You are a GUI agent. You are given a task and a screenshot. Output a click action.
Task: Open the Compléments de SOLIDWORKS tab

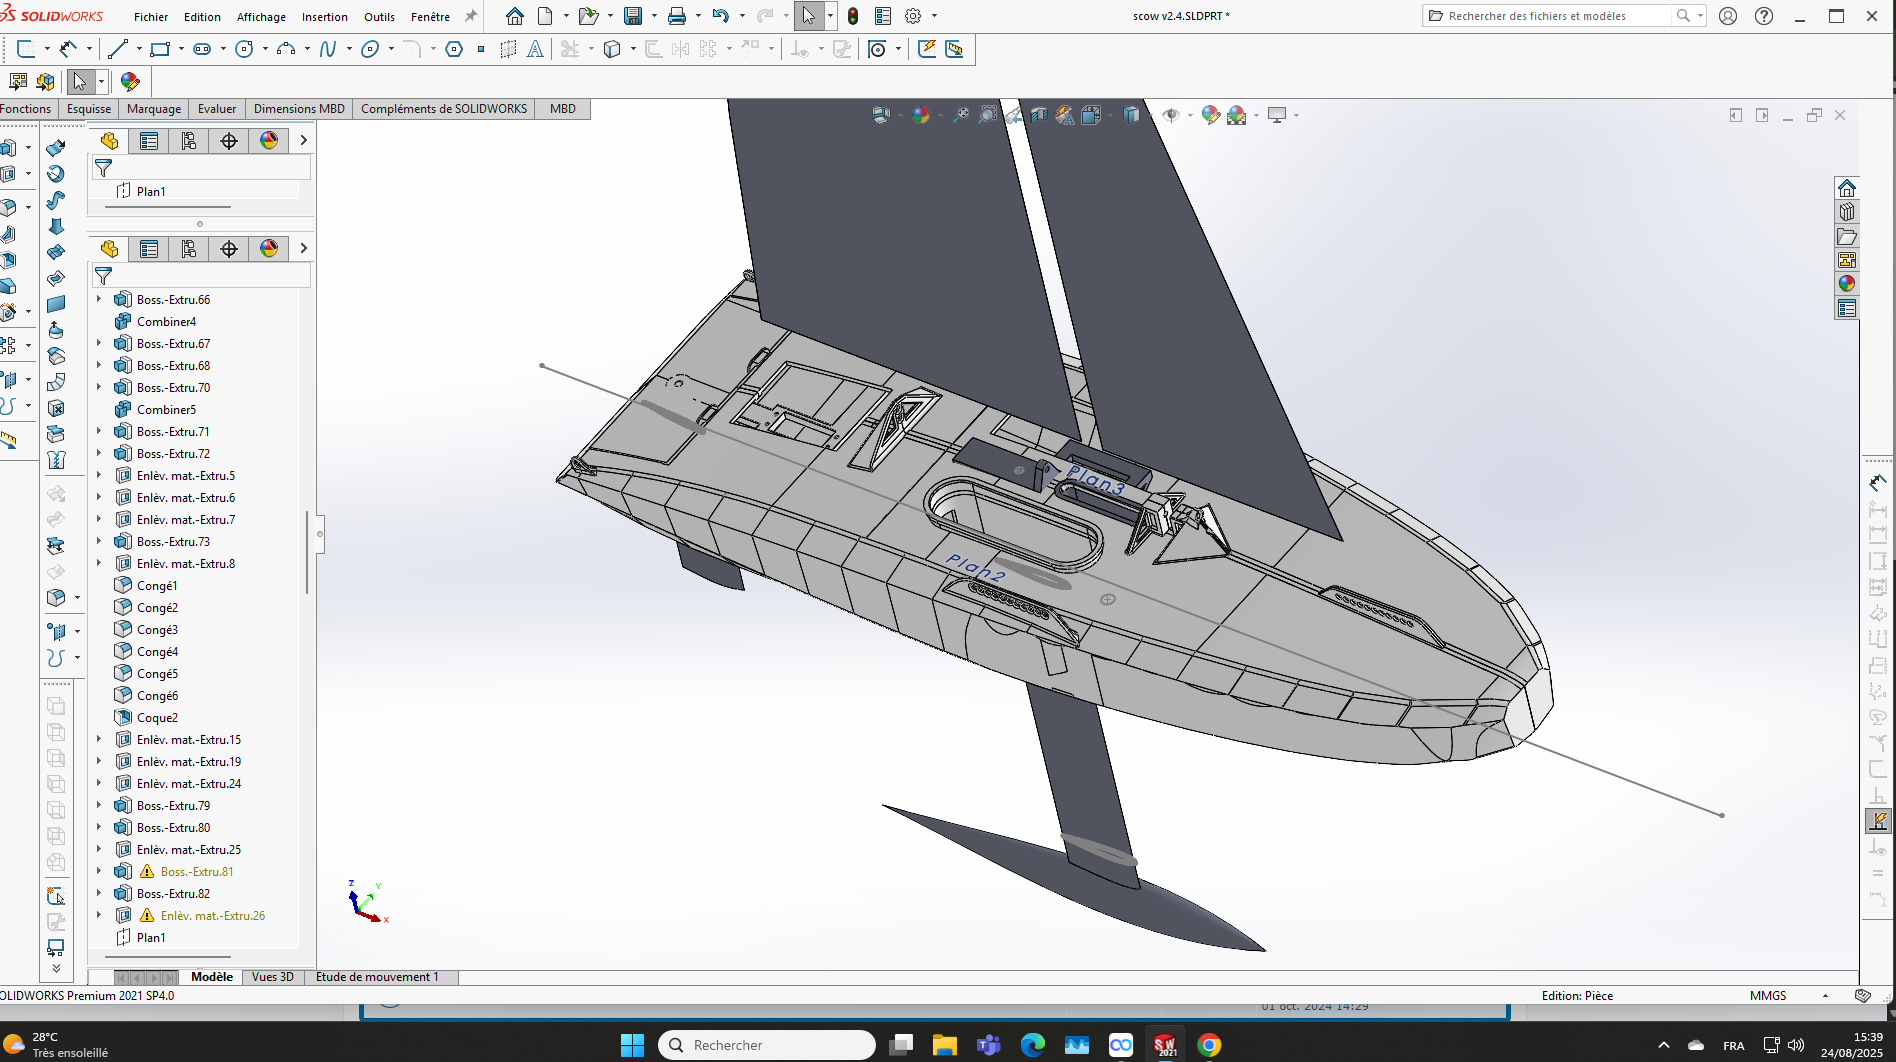click(444, 109)
